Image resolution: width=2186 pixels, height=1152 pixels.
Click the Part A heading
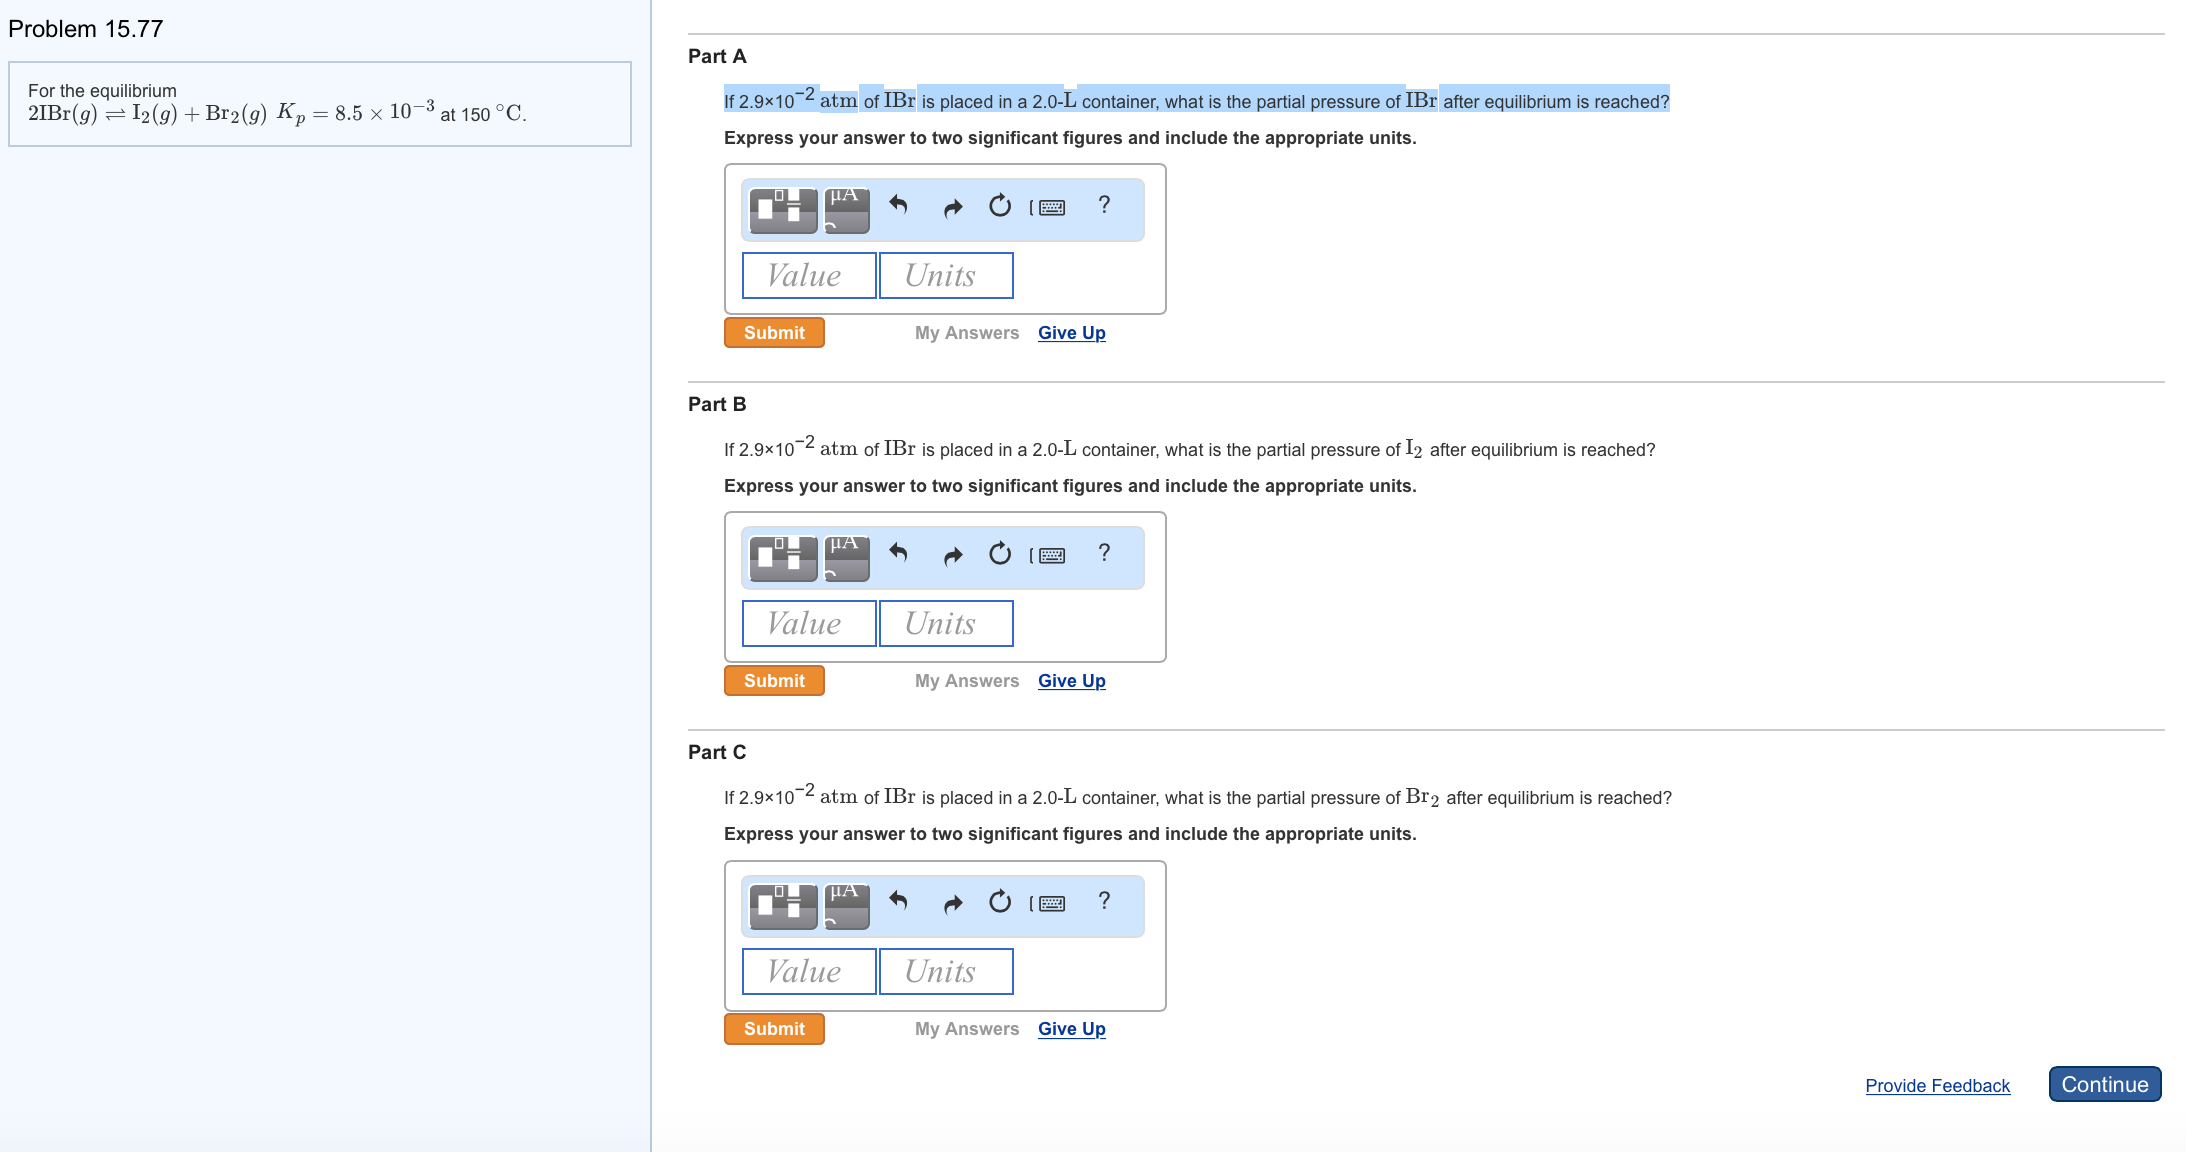pyautogui.click(x=717, y=56)
